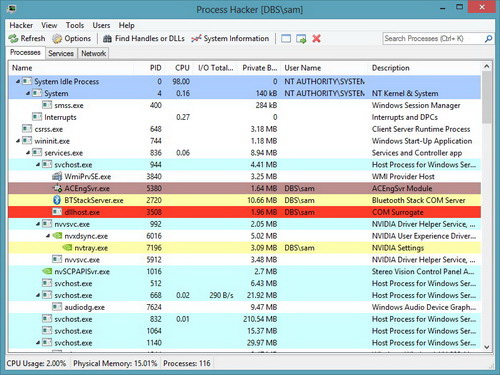The image size is (500, 375).
Task: Collapse the wininit.exe tree node
Action: [18, 141]
